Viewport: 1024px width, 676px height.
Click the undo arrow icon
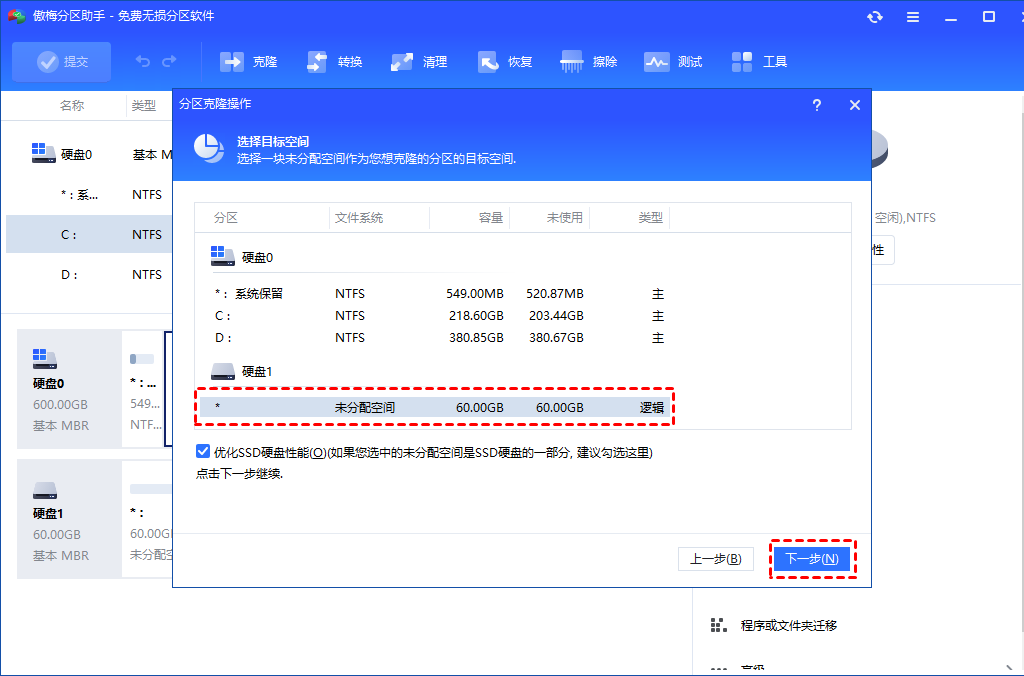point(142,61)
